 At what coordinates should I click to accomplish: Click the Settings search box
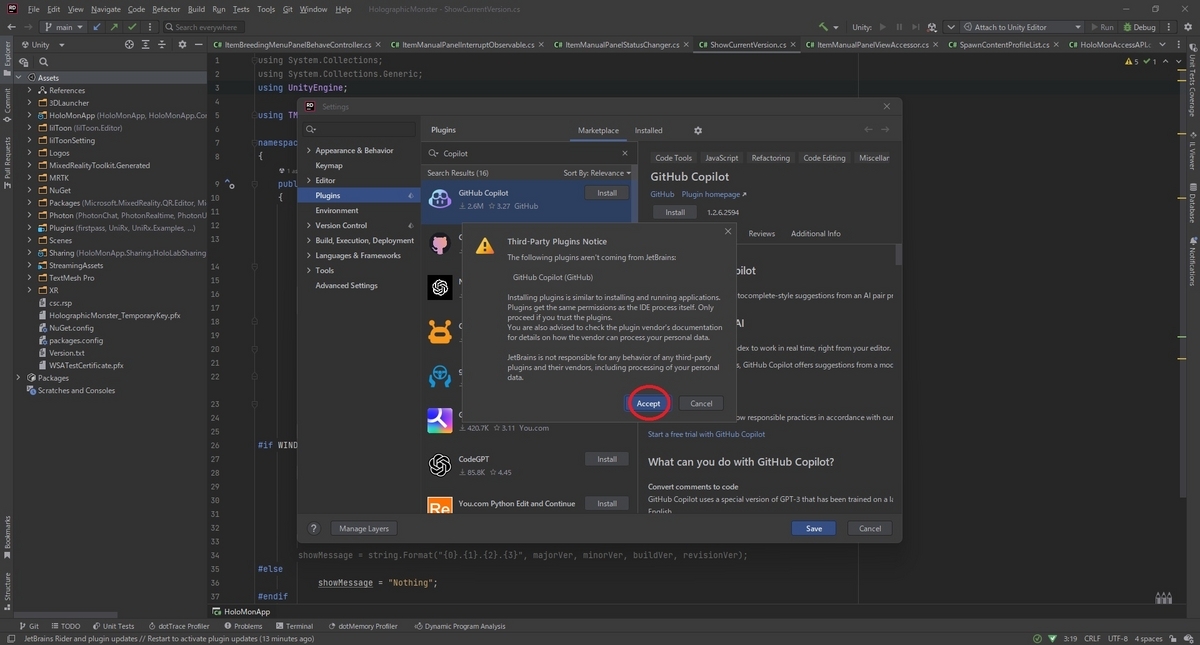click(360, 129)
